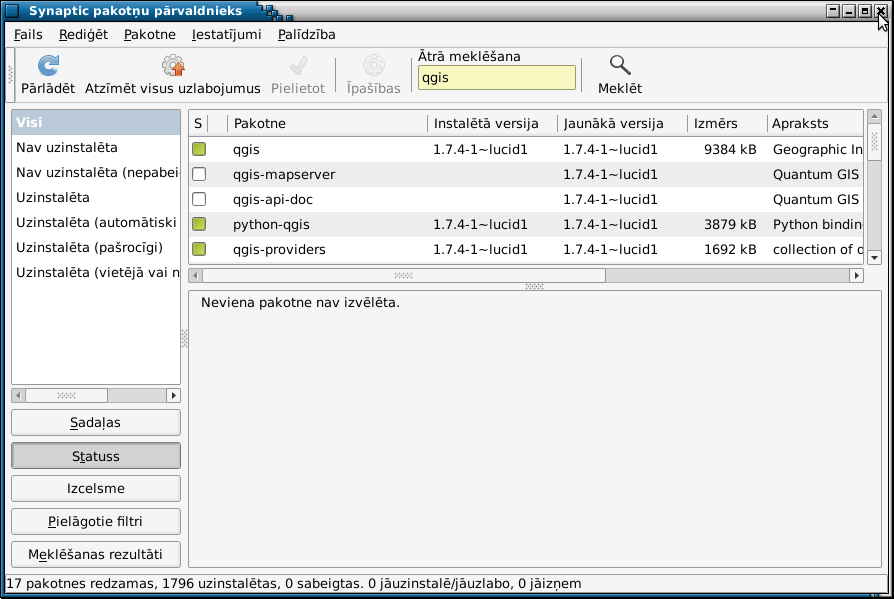Select the qgis-mapserver row
894x599 pixels.
526,174
